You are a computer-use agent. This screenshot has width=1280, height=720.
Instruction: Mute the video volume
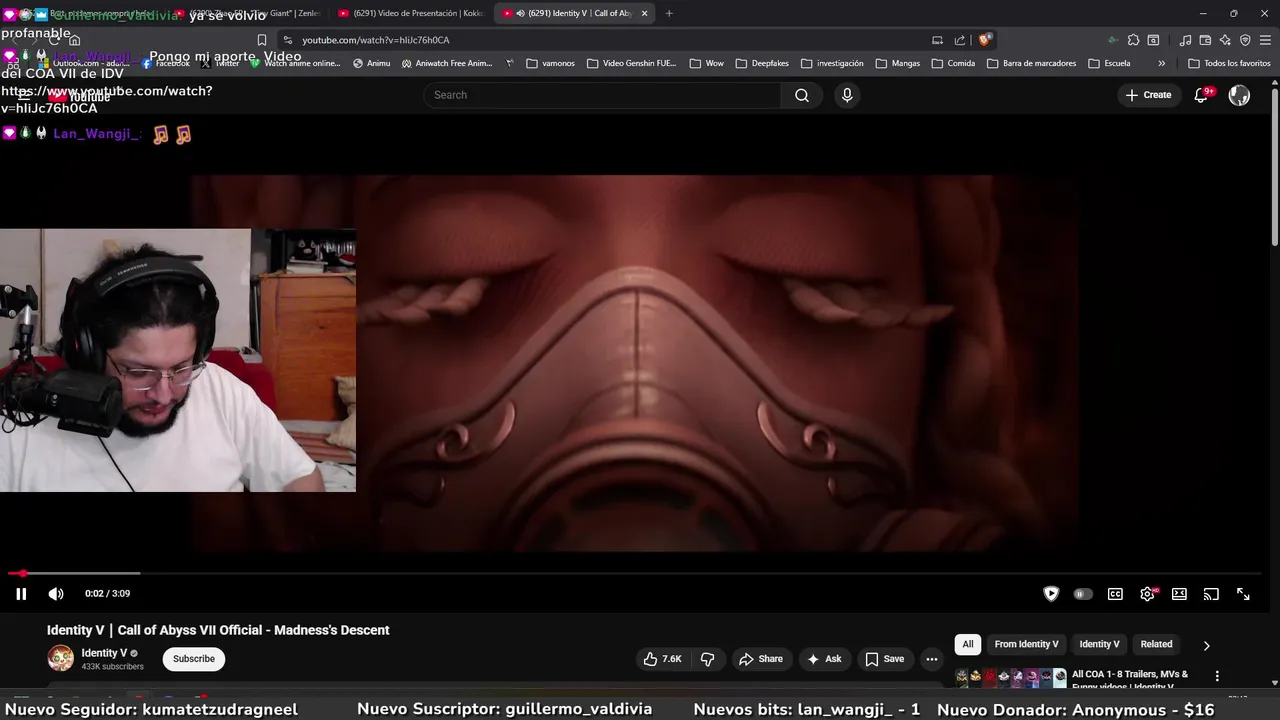56,594
